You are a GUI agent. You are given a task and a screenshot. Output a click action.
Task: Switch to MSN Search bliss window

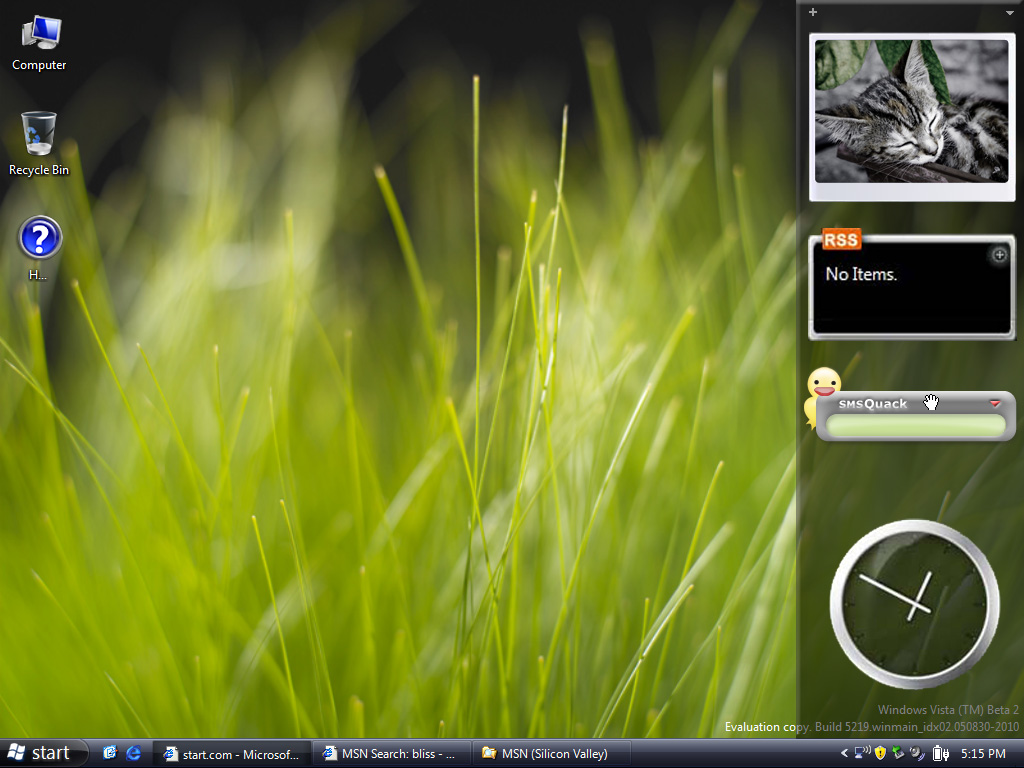tap(390, 753)
